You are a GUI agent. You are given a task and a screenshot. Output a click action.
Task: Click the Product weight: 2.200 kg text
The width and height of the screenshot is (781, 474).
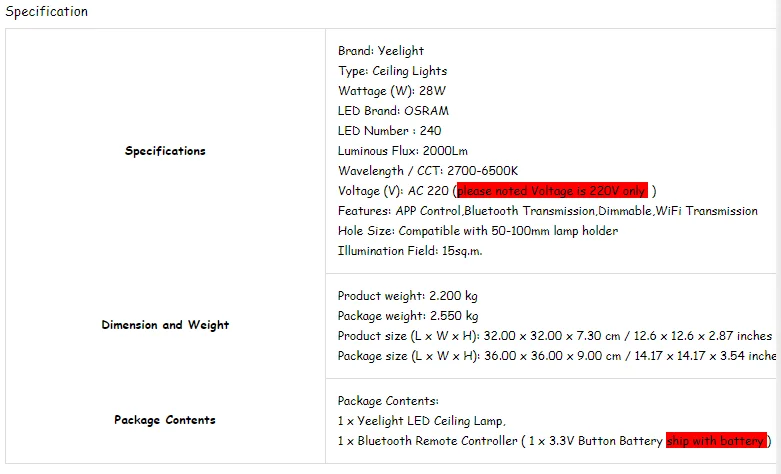[407, 296]
